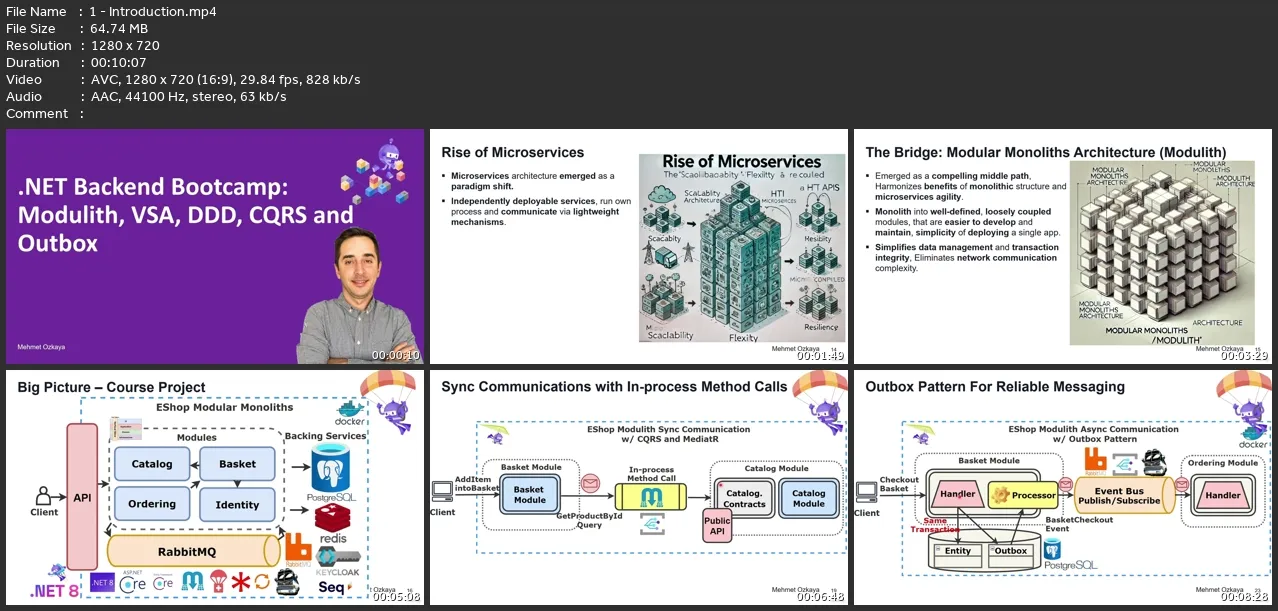1278x611 pixels.
Task: Click the Client person icon beside API box
Action: click(43, 495)
